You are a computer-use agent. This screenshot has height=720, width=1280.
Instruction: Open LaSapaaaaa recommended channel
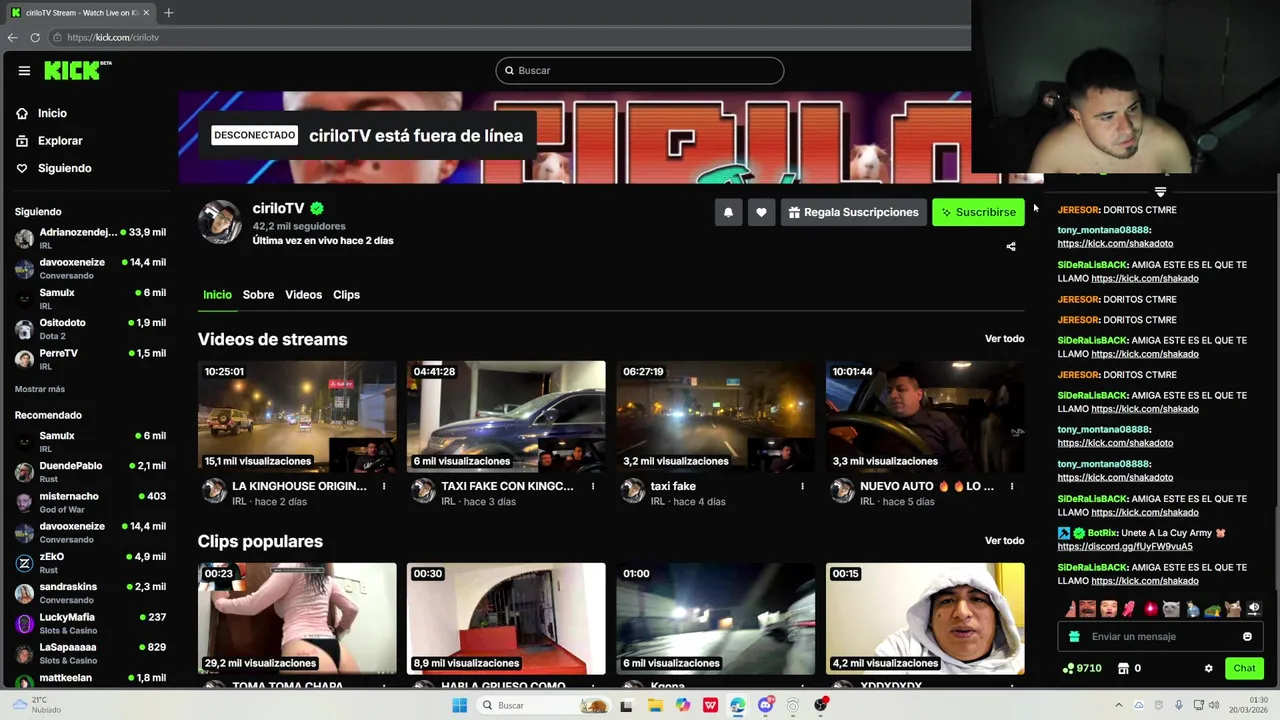point(90,654)
